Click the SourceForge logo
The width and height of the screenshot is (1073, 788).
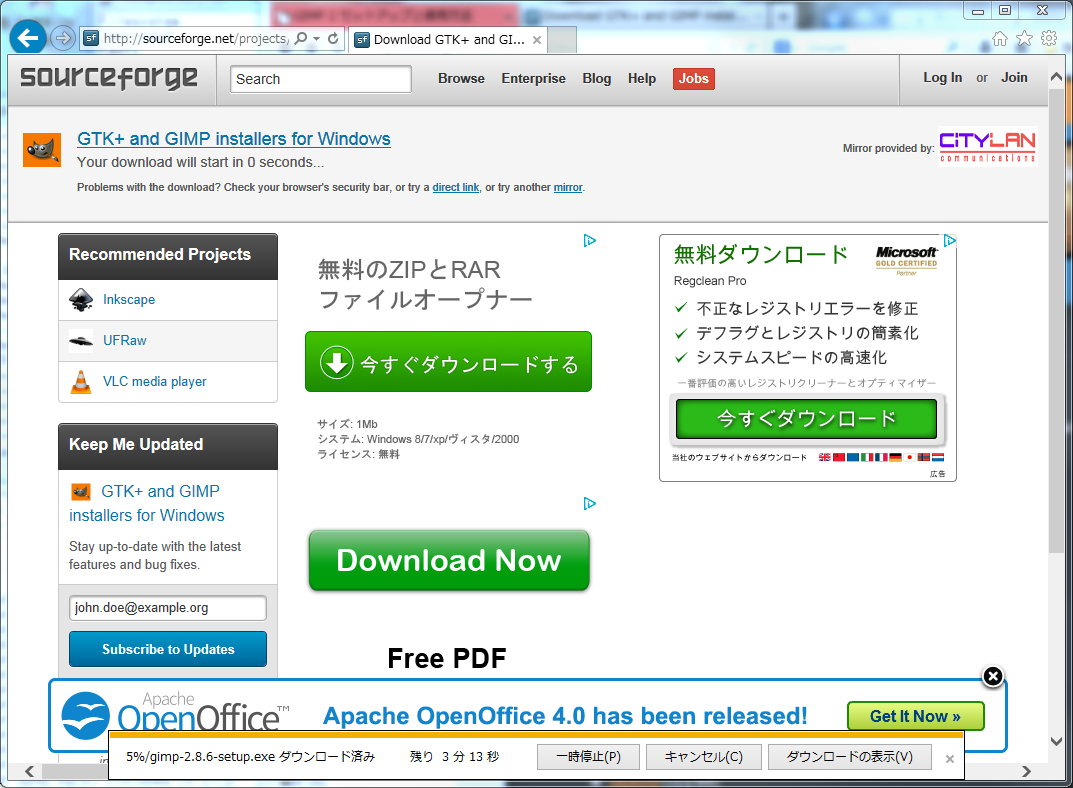[109, 78]
